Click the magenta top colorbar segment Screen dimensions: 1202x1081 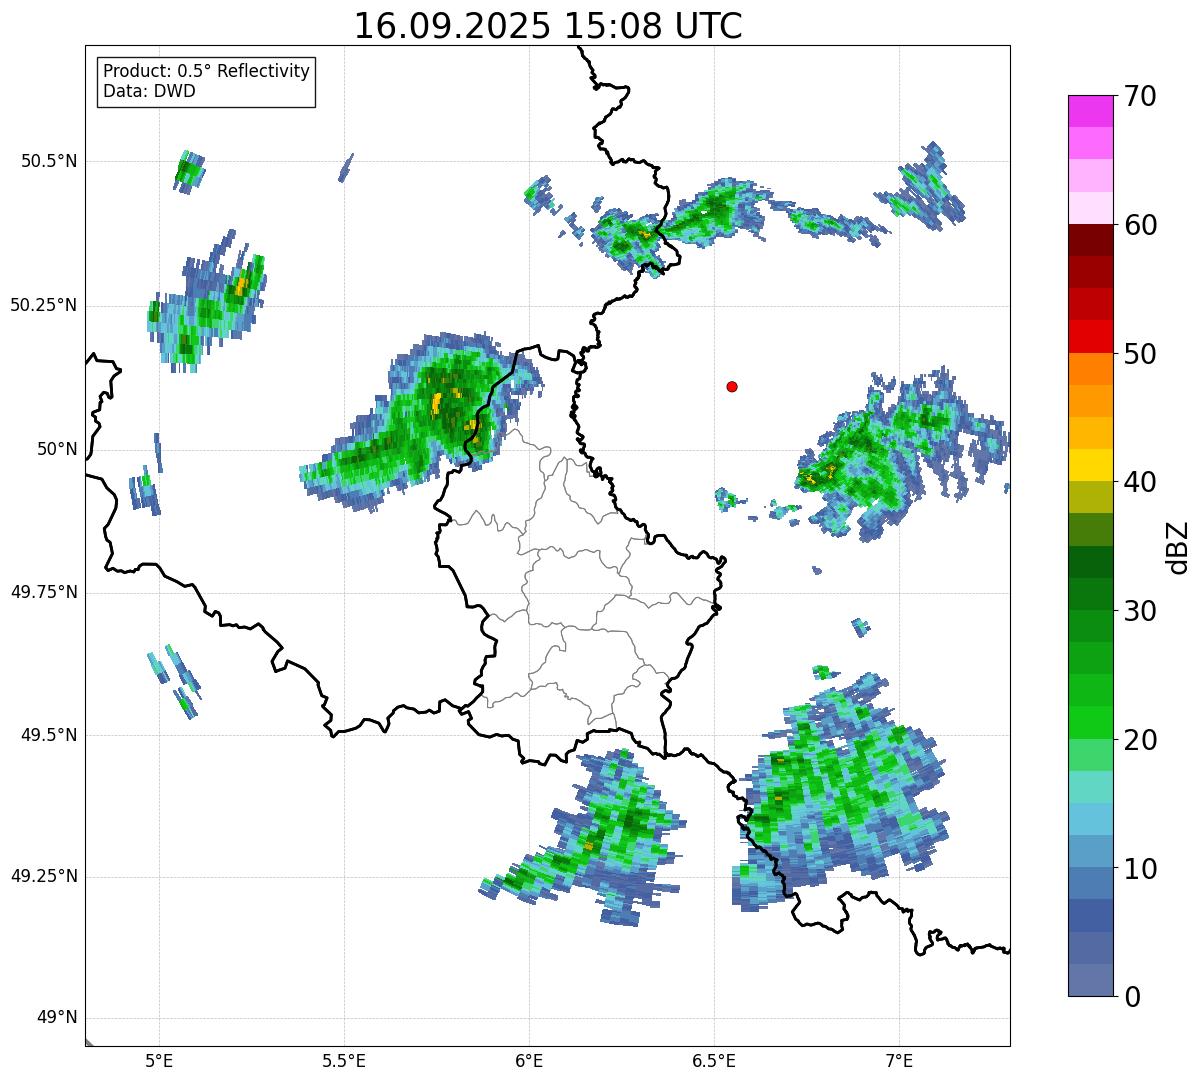point(1091,111)
